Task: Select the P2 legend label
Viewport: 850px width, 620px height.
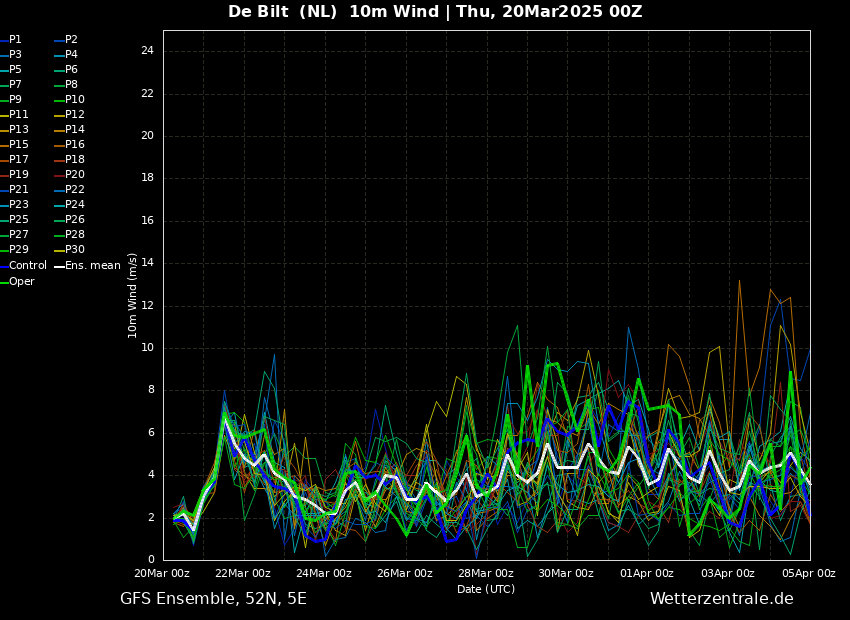Action: point(66,40)
